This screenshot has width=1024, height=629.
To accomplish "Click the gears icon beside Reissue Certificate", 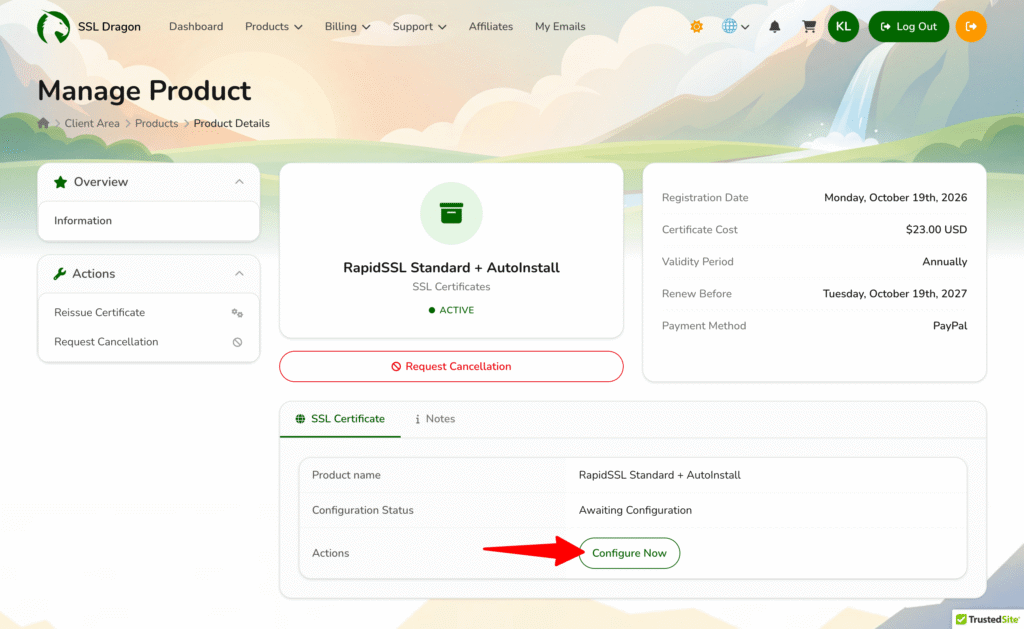I will [237, 313].
